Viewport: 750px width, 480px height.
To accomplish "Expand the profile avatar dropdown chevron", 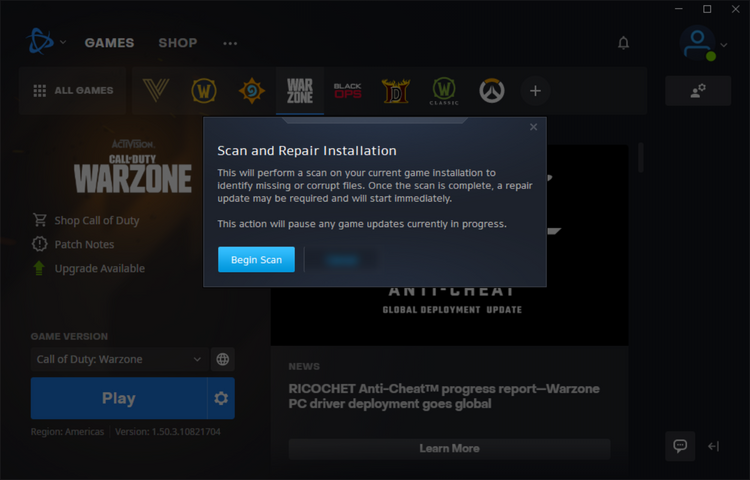I will 724,45.
